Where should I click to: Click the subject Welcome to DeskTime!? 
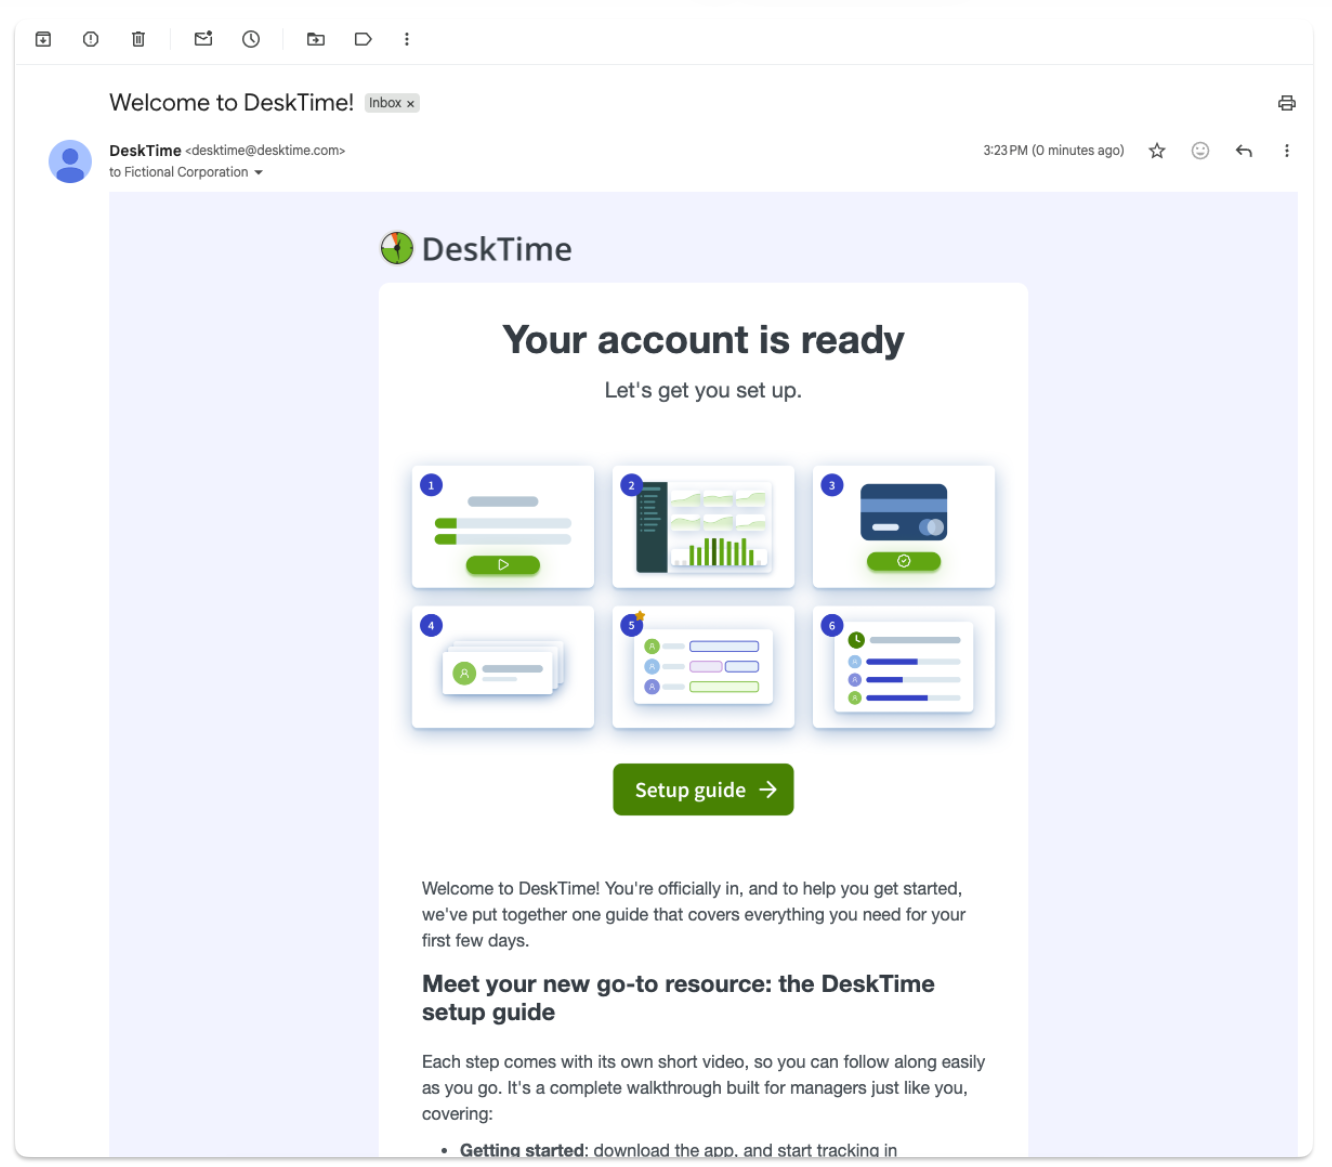click(x=231, y=103)
